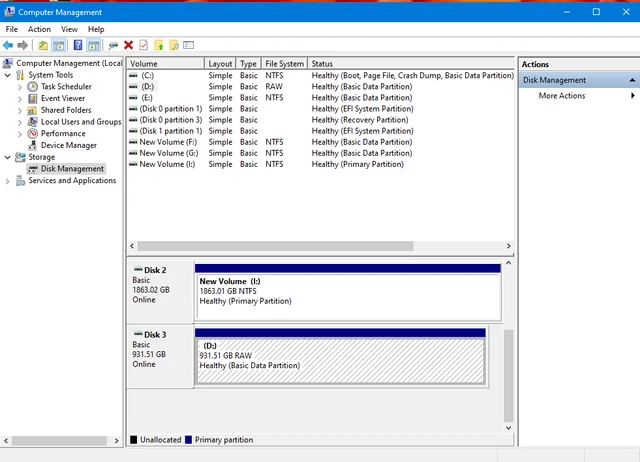Open Device Manager from the tree
640x462 pixels.
click(68, 145)
